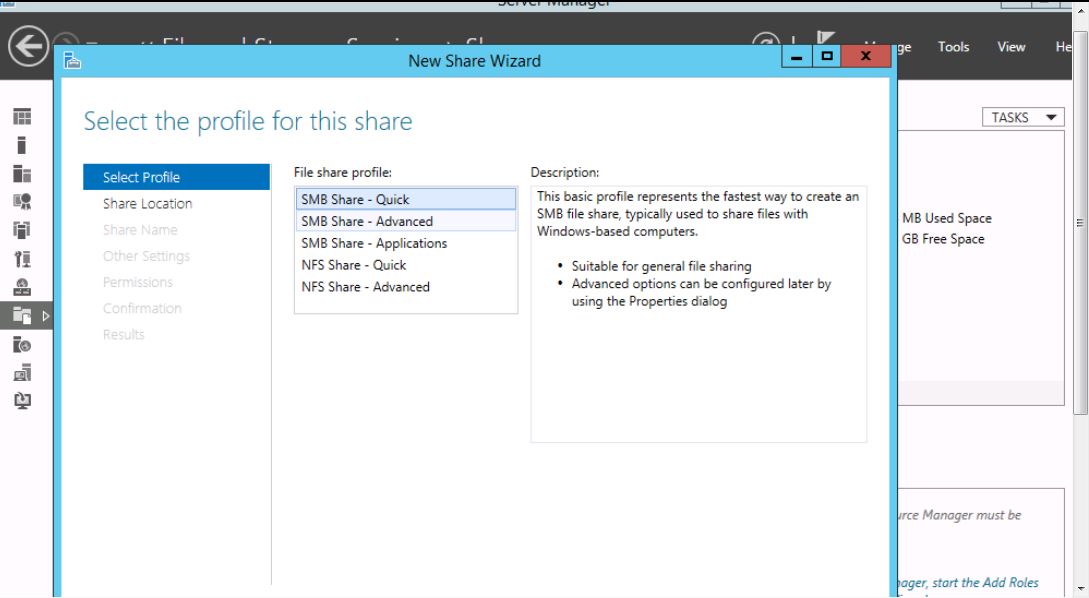Open the View menu

coord(1011,47)
